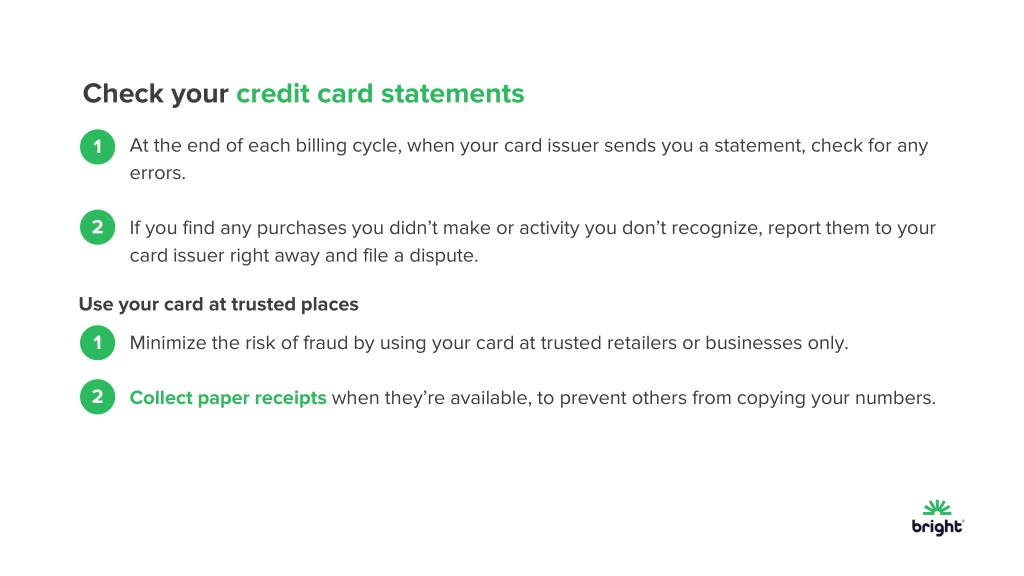Click the phrase "check for any" in item one
This screenshot has width=1024, height=576.
869,146
